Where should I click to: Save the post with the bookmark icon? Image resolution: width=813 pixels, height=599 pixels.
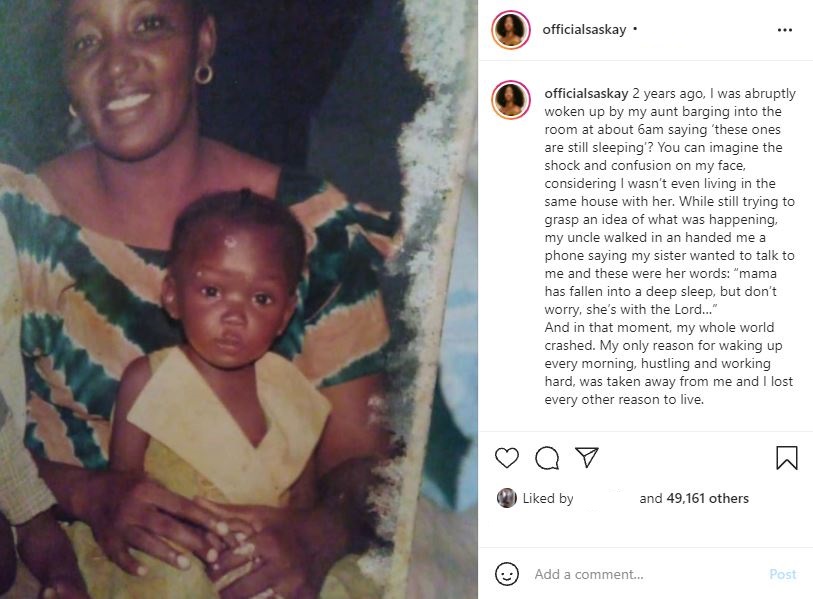(787, 458)
